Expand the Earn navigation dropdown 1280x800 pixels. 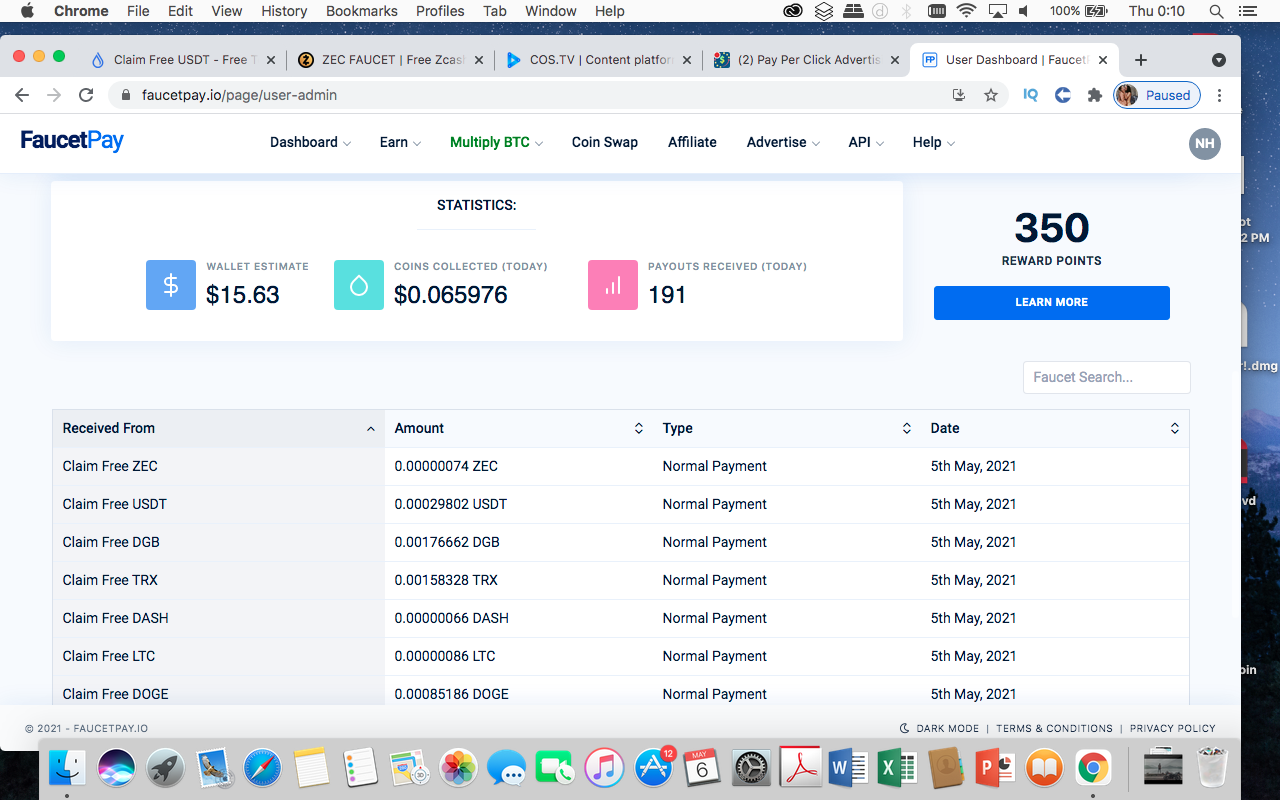tap(400, 142)
